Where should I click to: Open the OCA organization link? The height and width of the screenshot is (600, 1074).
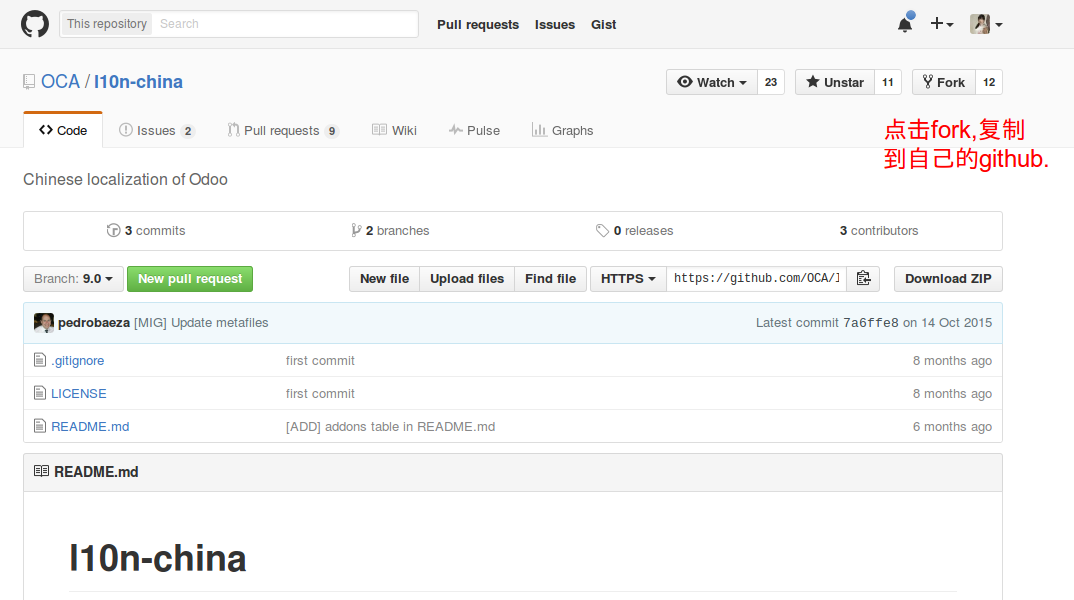click(x=60, y=82)
